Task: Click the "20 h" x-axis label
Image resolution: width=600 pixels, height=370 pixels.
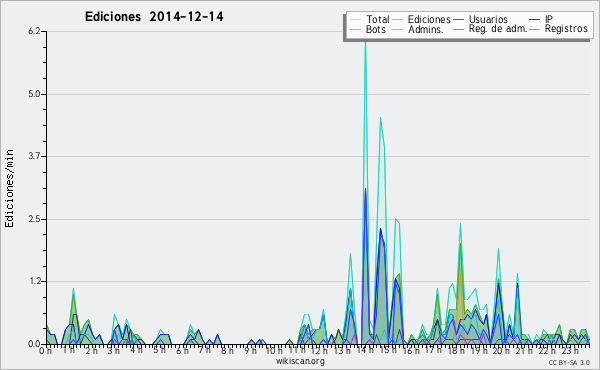Action: (x=501, y=350)
